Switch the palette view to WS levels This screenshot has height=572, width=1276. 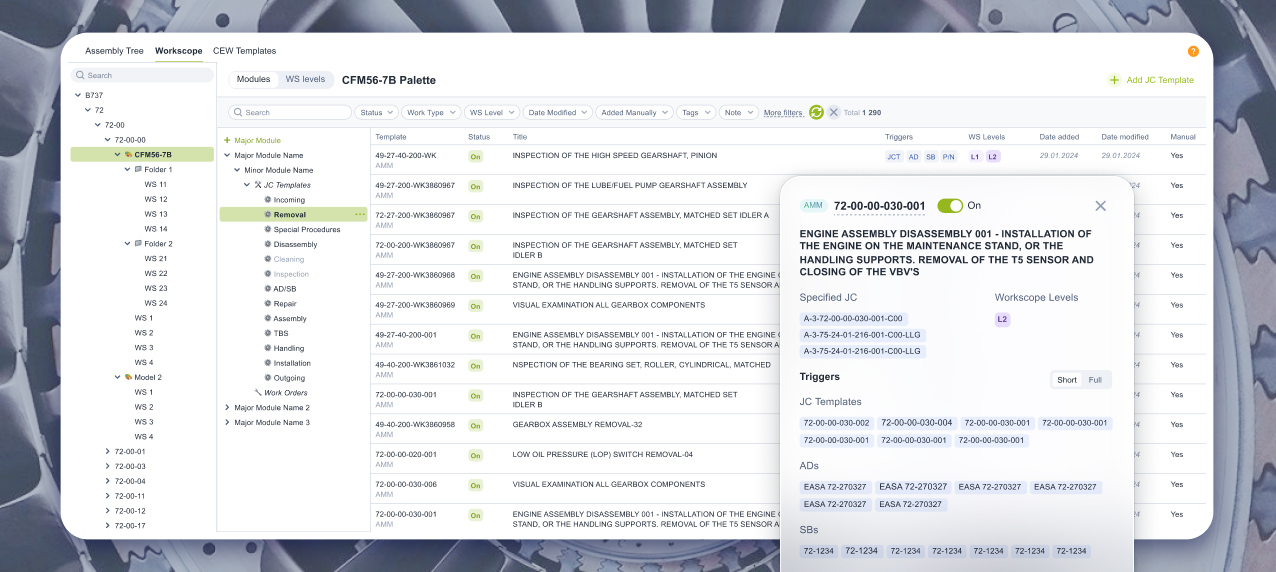pos(305,79)
